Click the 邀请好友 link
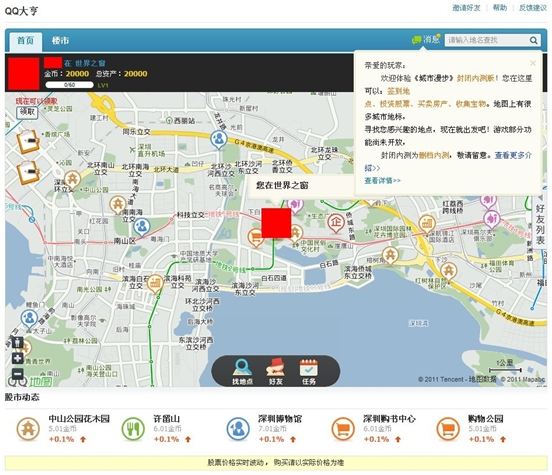The image size is (552, 475). (466, 8)
